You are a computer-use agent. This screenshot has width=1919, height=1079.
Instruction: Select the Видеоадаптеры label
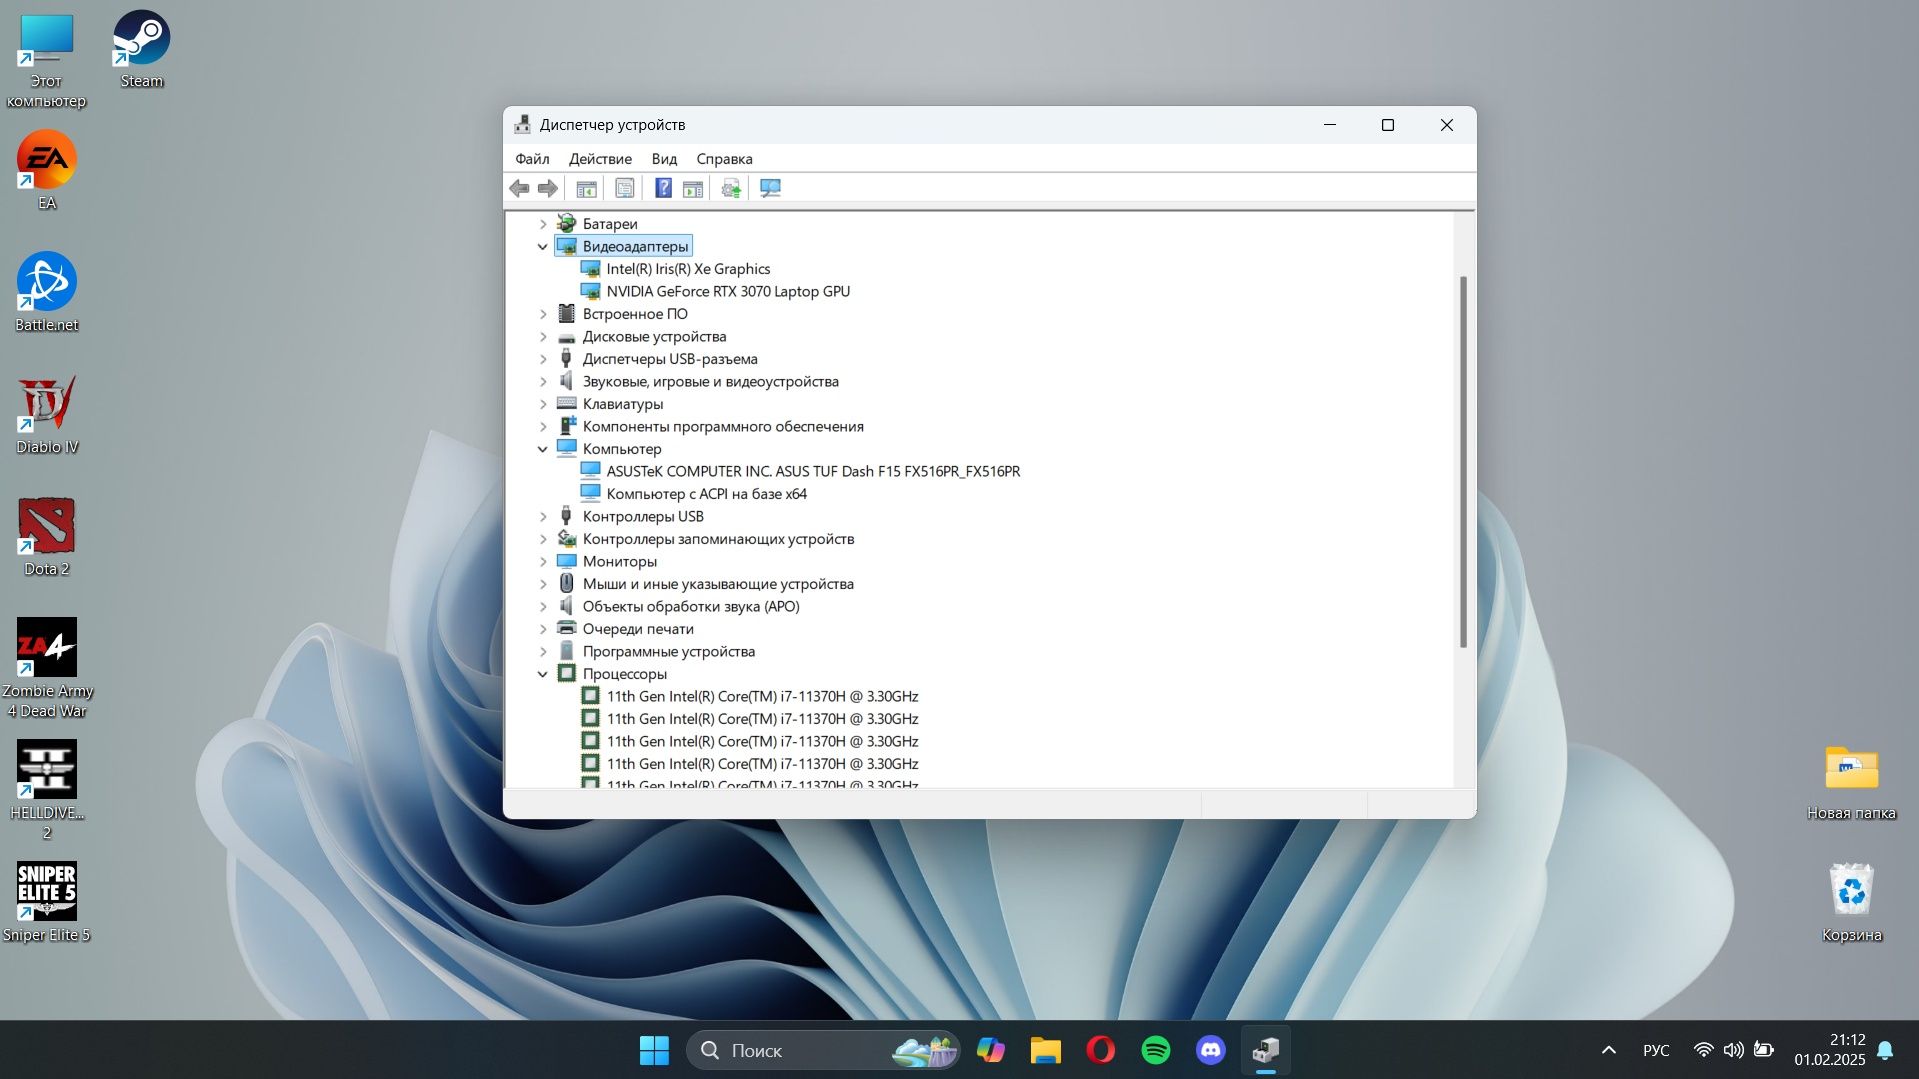click(635, 246)
